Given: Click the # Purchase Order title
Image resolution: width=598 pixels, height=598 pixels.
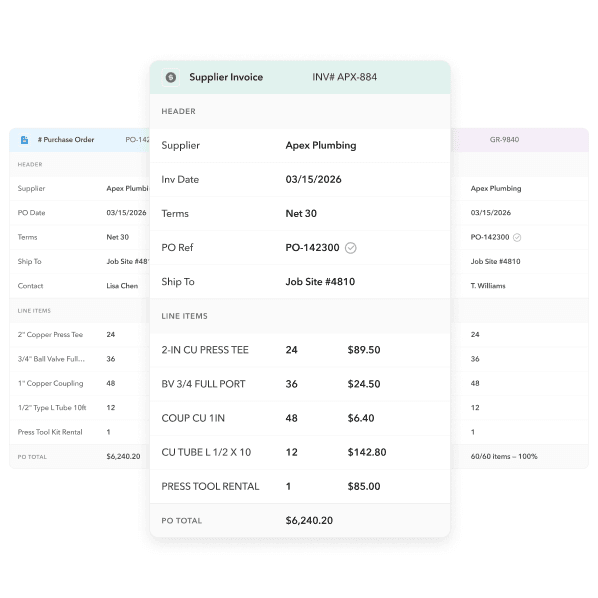Looking at the screenshot, I should coord(66,140).
